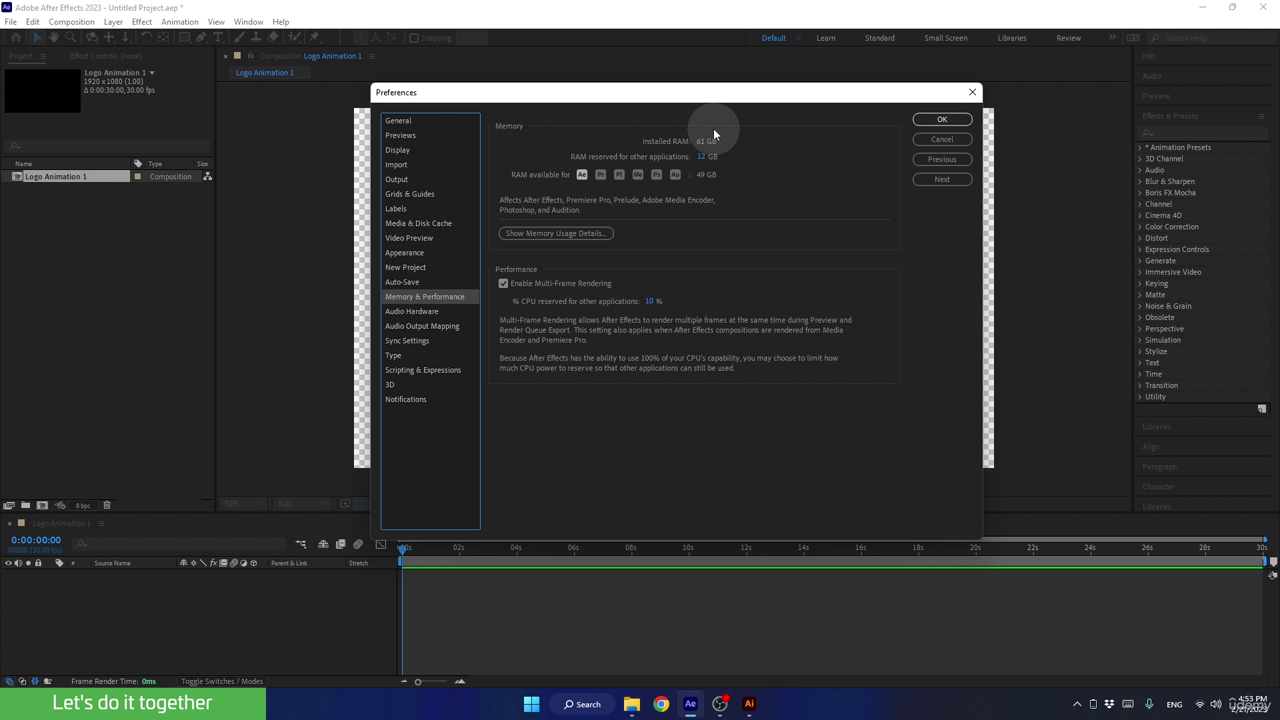Image resolution: width=1280 pixels, height=720 pixels.
Task: Click the Pl app icon in RAM available row
Action: (619, 175)
